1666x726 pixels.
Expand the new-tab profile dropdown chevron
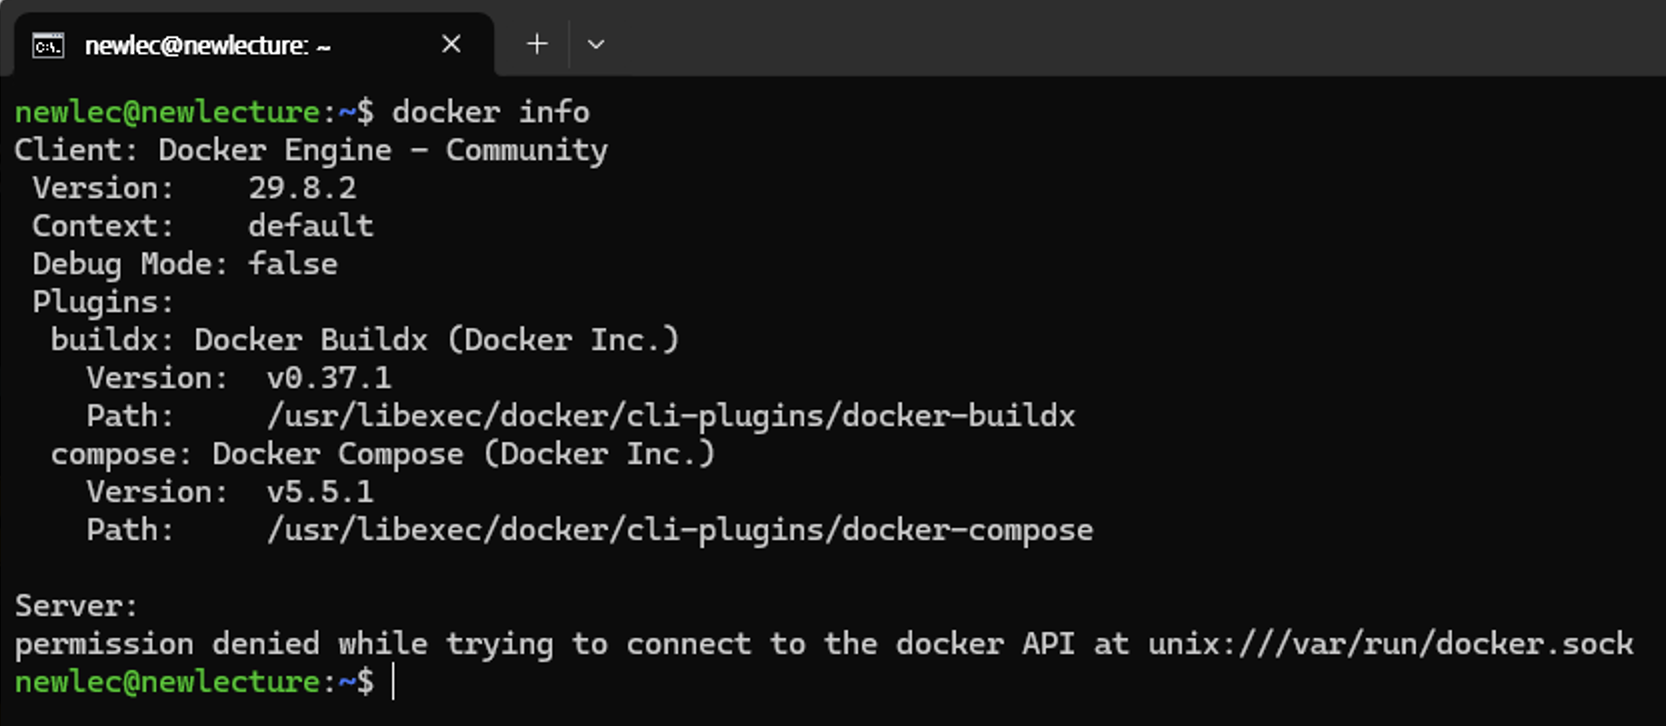coord(596,44)
